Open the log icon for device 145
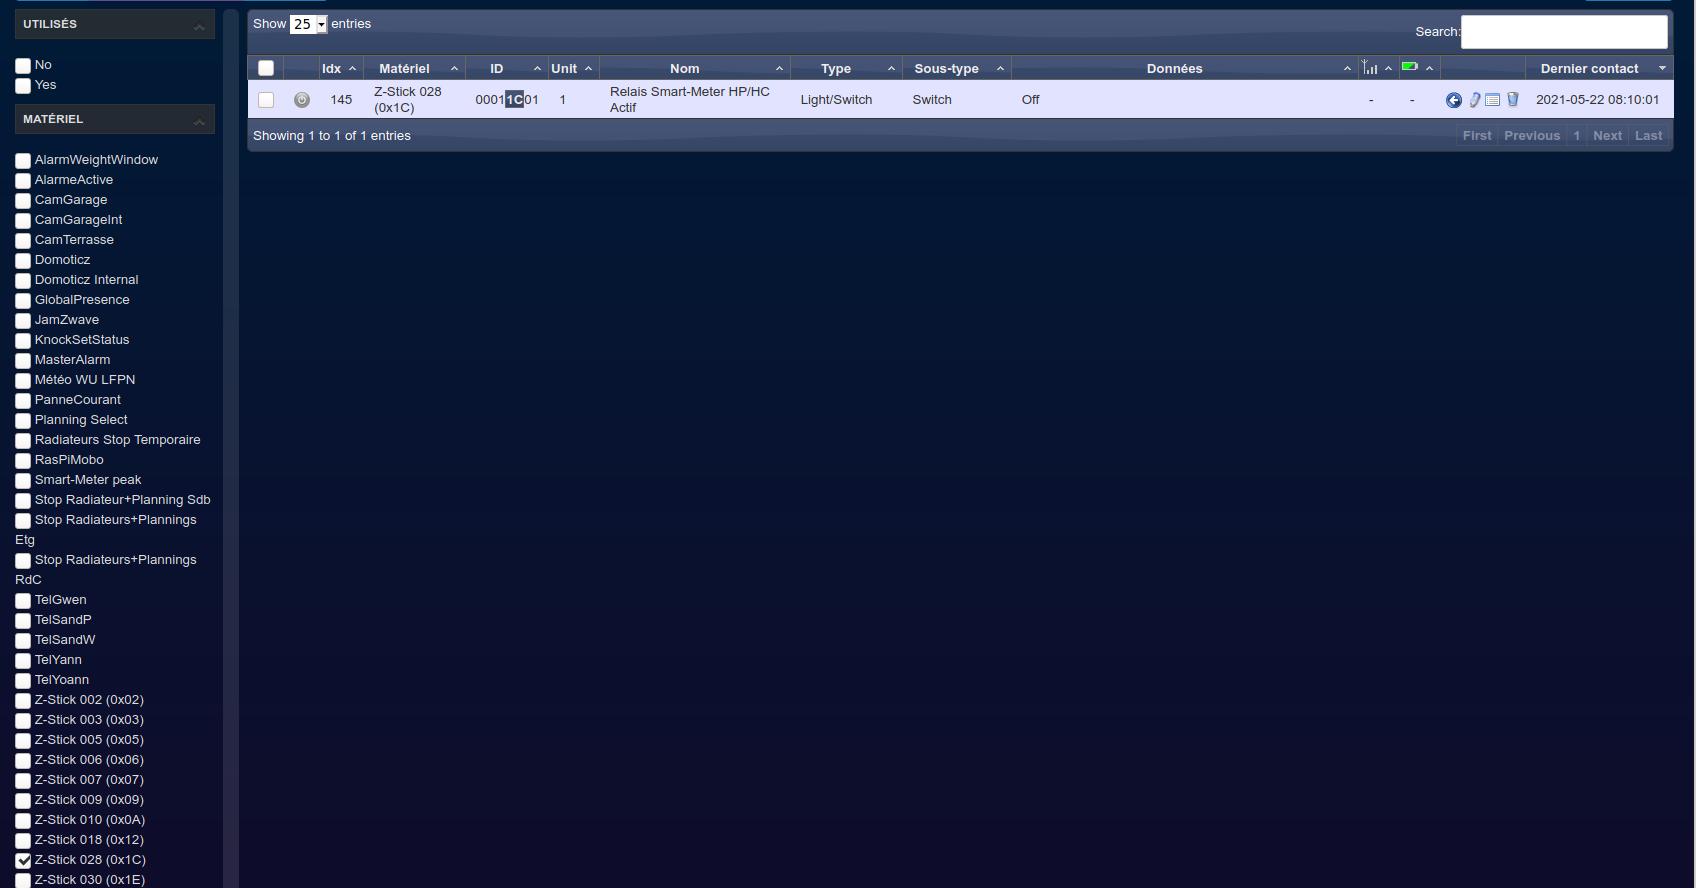Viewport: 1696px width, 888px height. [1493, 100]
